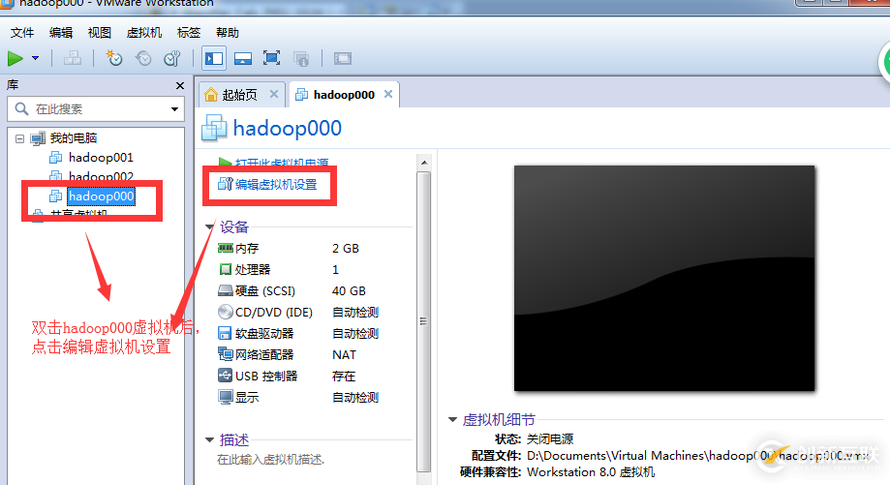Click the large hadoop000 title VM icon
This screenshot has width=890, height=485.
click(214, 128)
